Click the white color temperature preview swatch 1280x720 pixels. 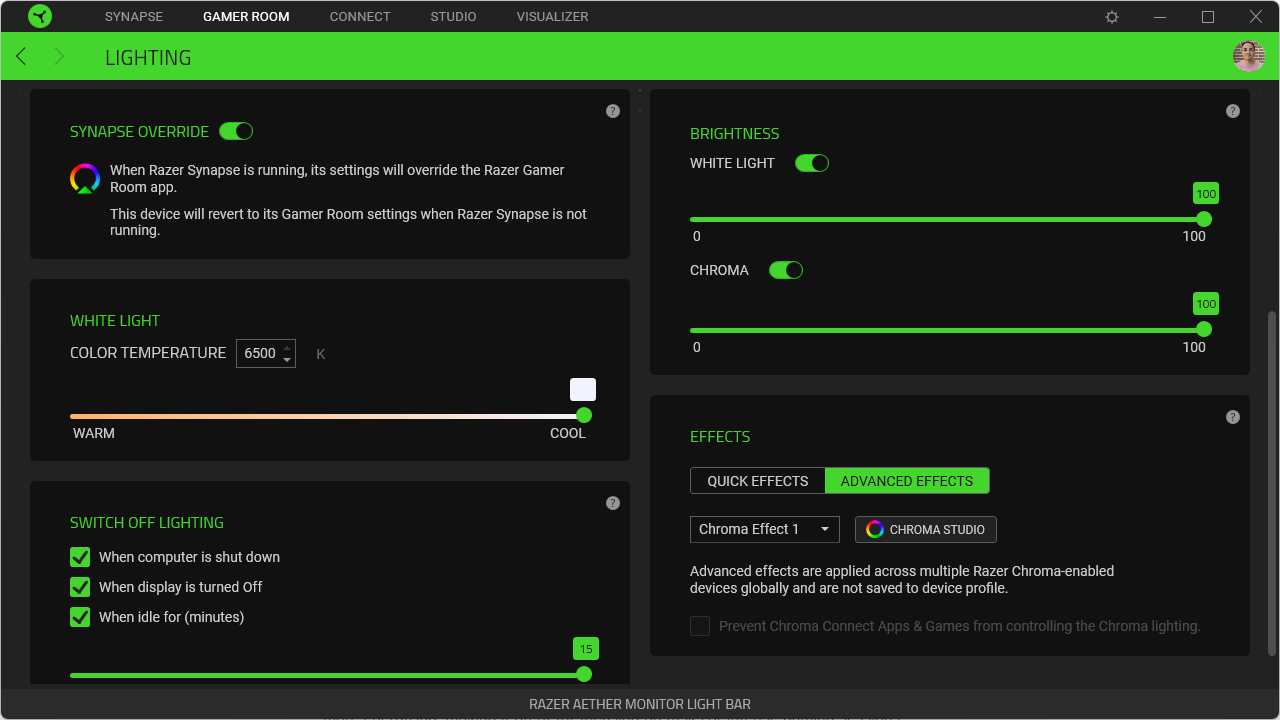click(583, 390)
